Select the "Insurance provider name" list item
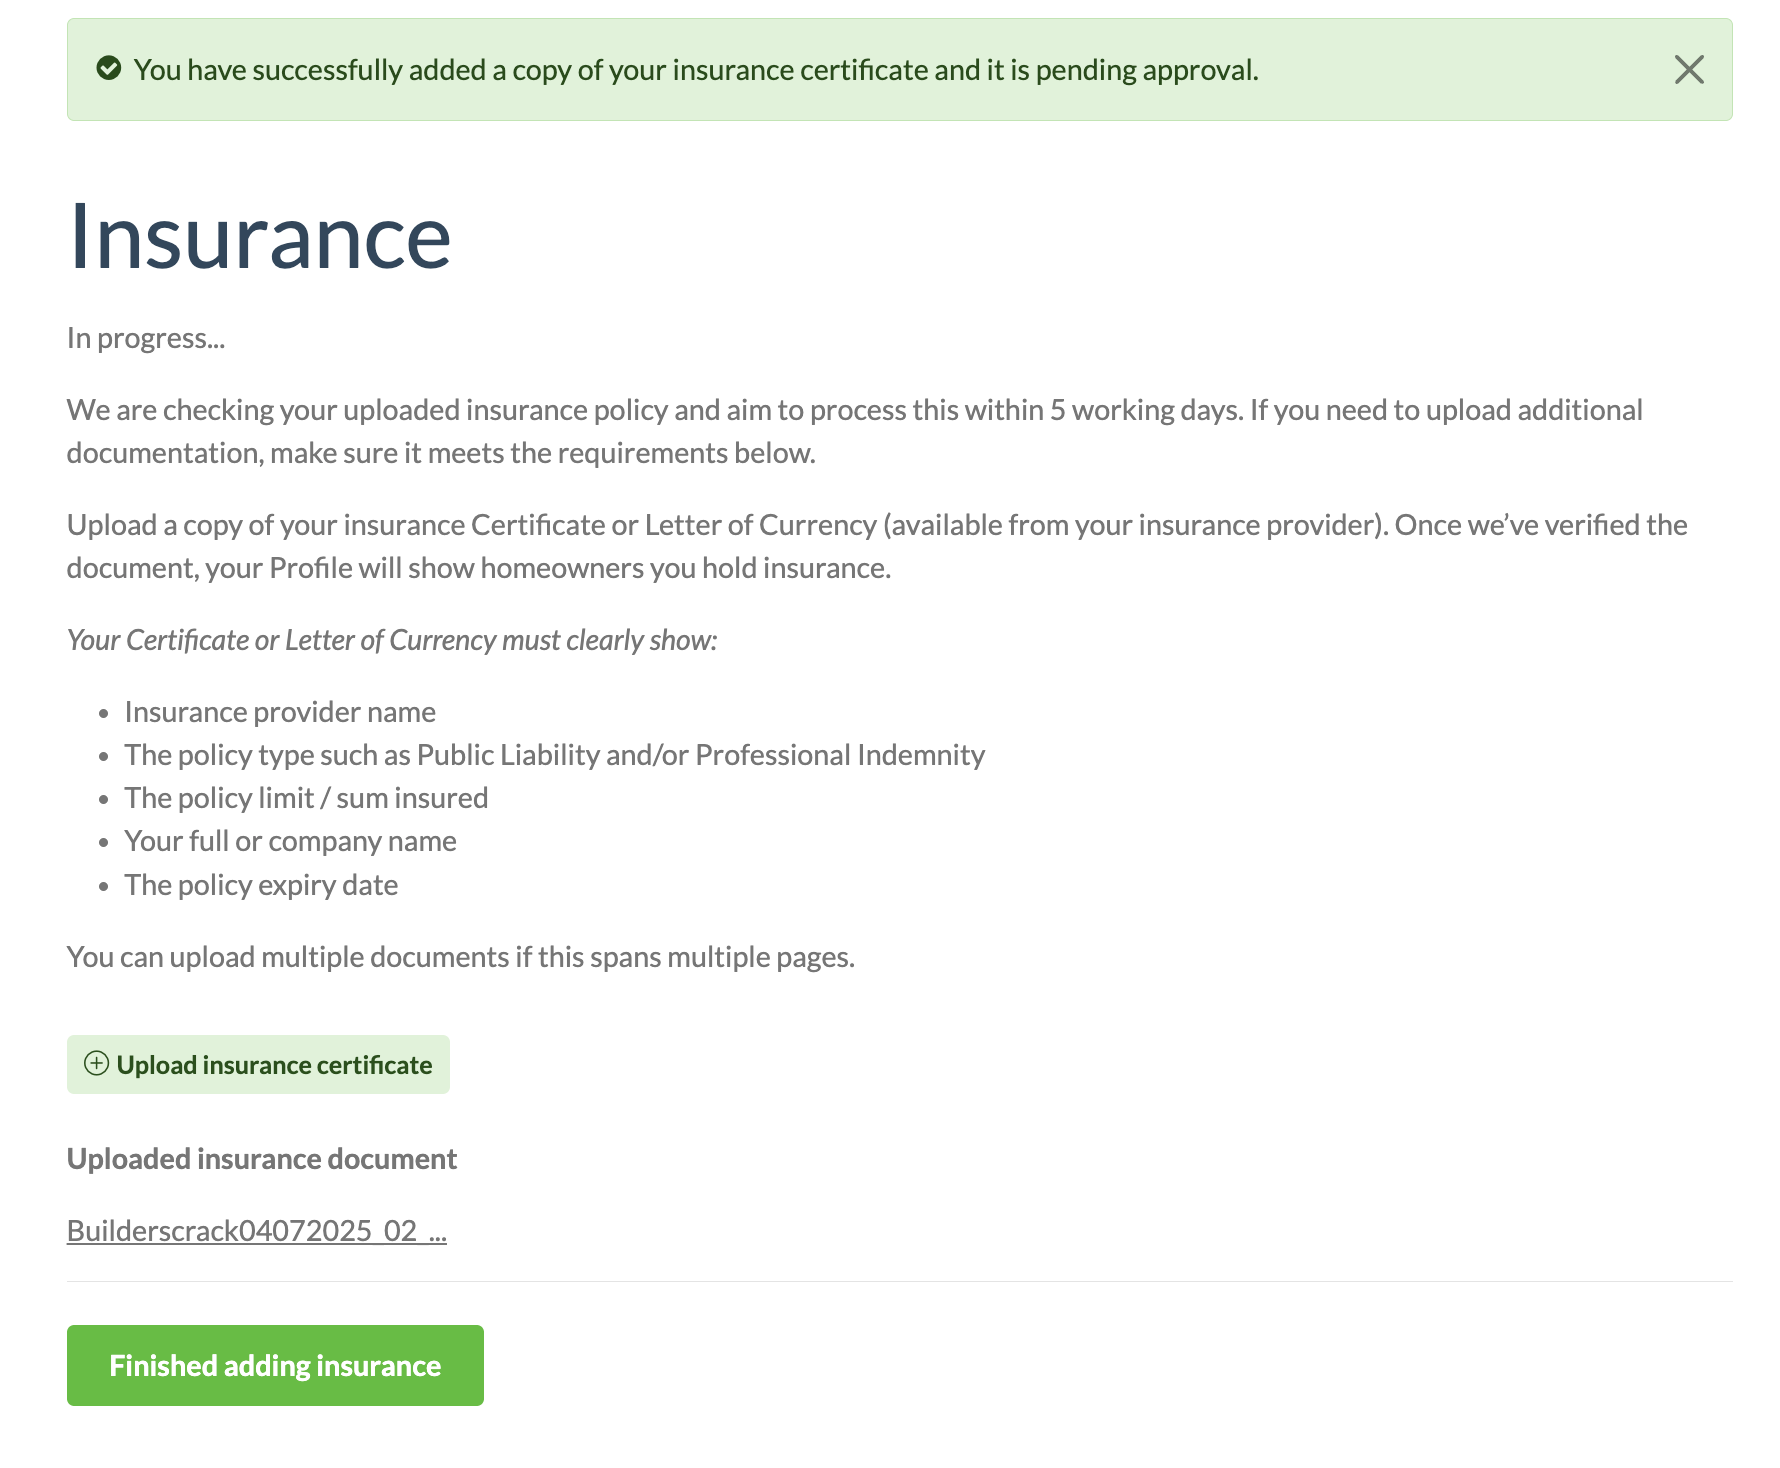Screen dimensions: 1780x1468 tap(280, 712)
